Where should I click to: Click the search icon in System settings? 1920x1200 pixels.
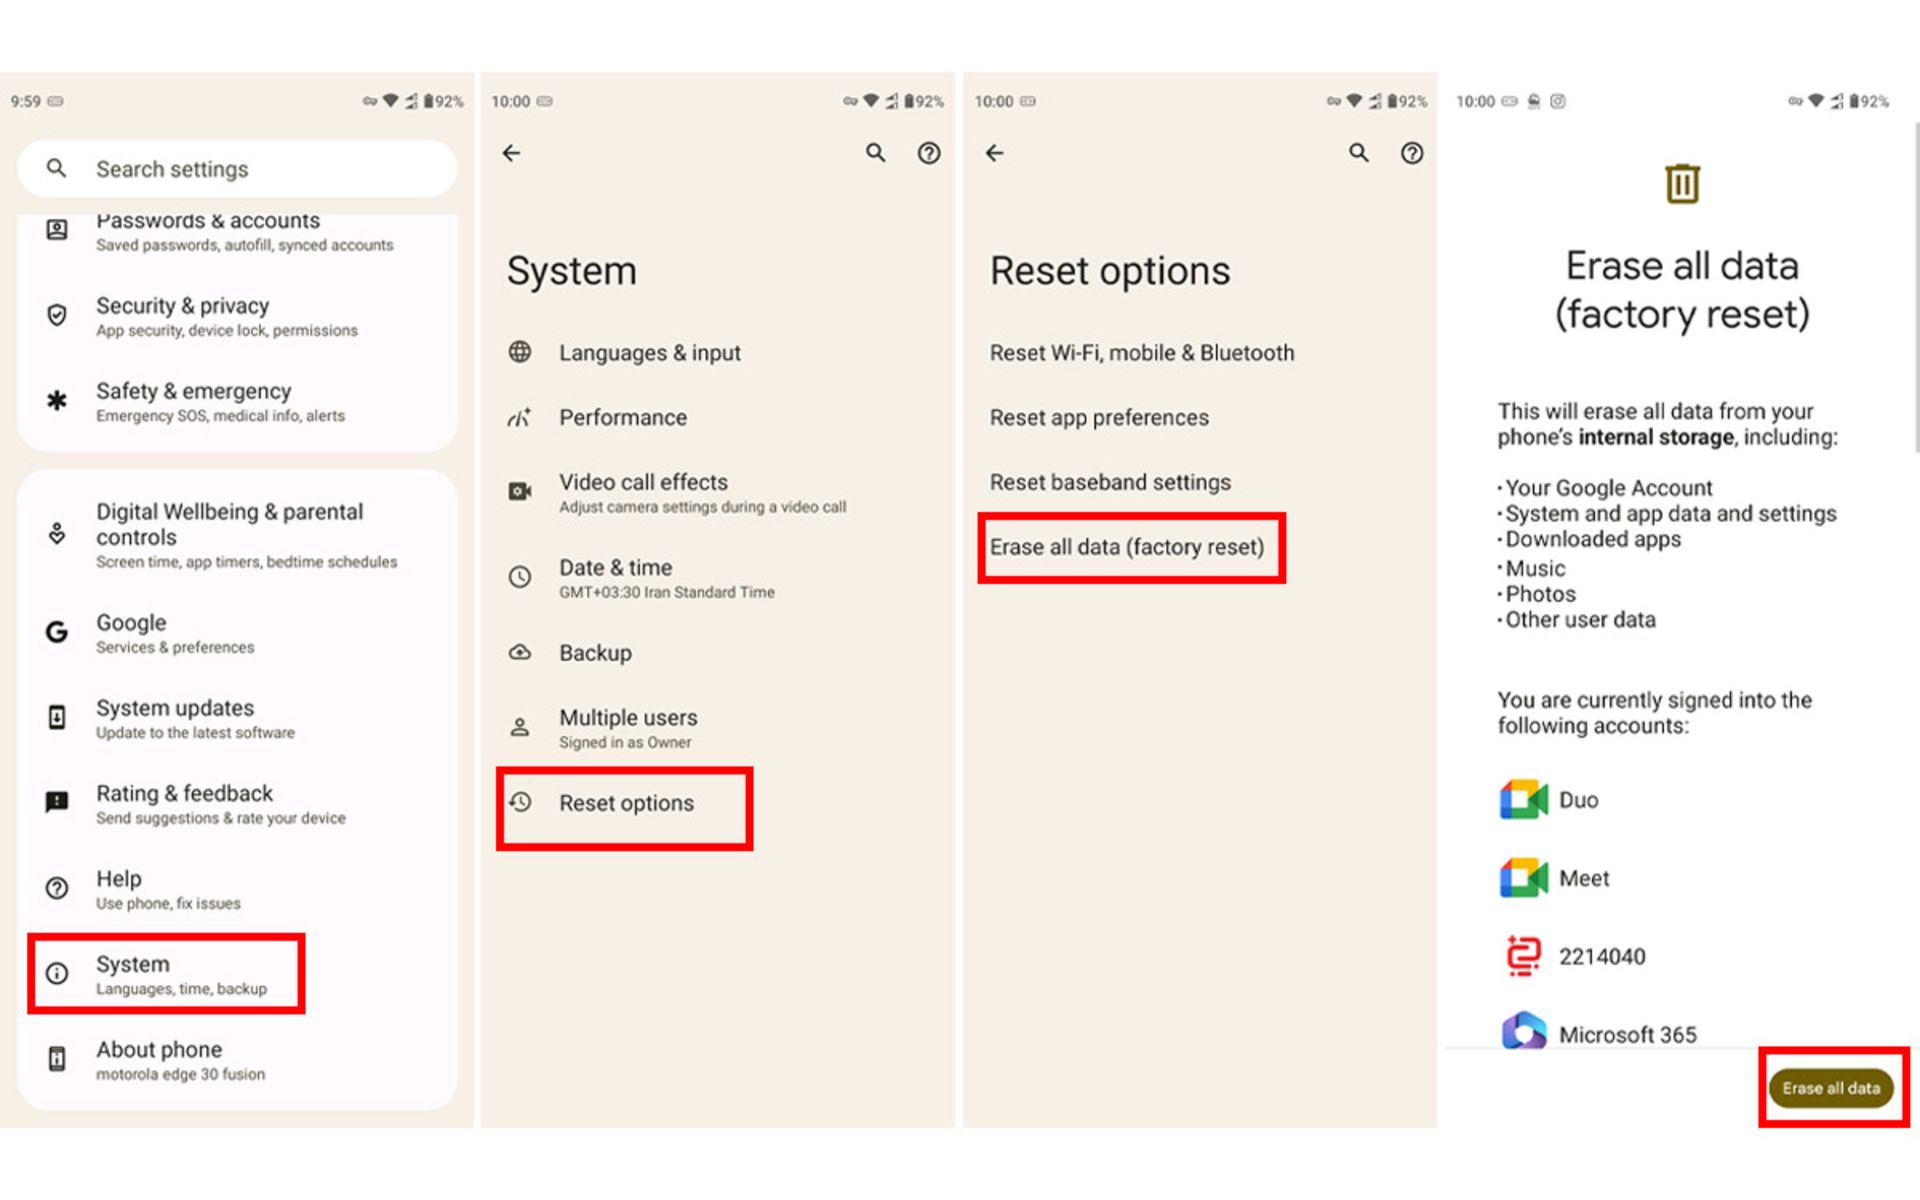(x=874, y=153)
